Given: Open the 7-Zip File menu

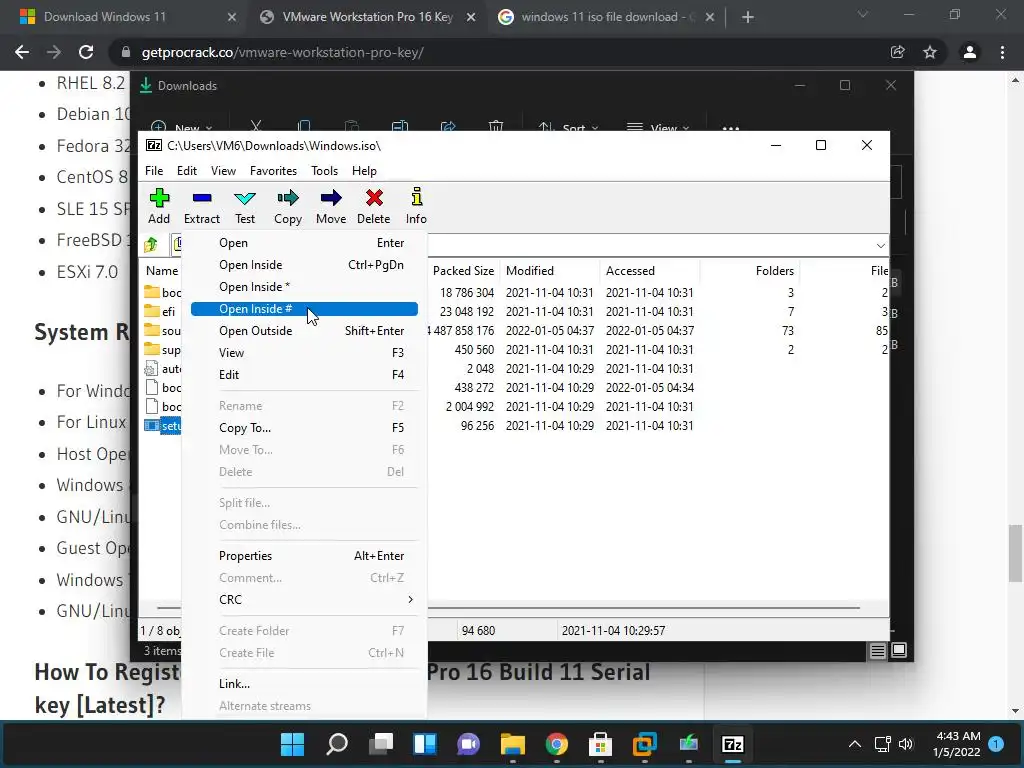Looking at the screenshot, I should [x=154, y=170].
